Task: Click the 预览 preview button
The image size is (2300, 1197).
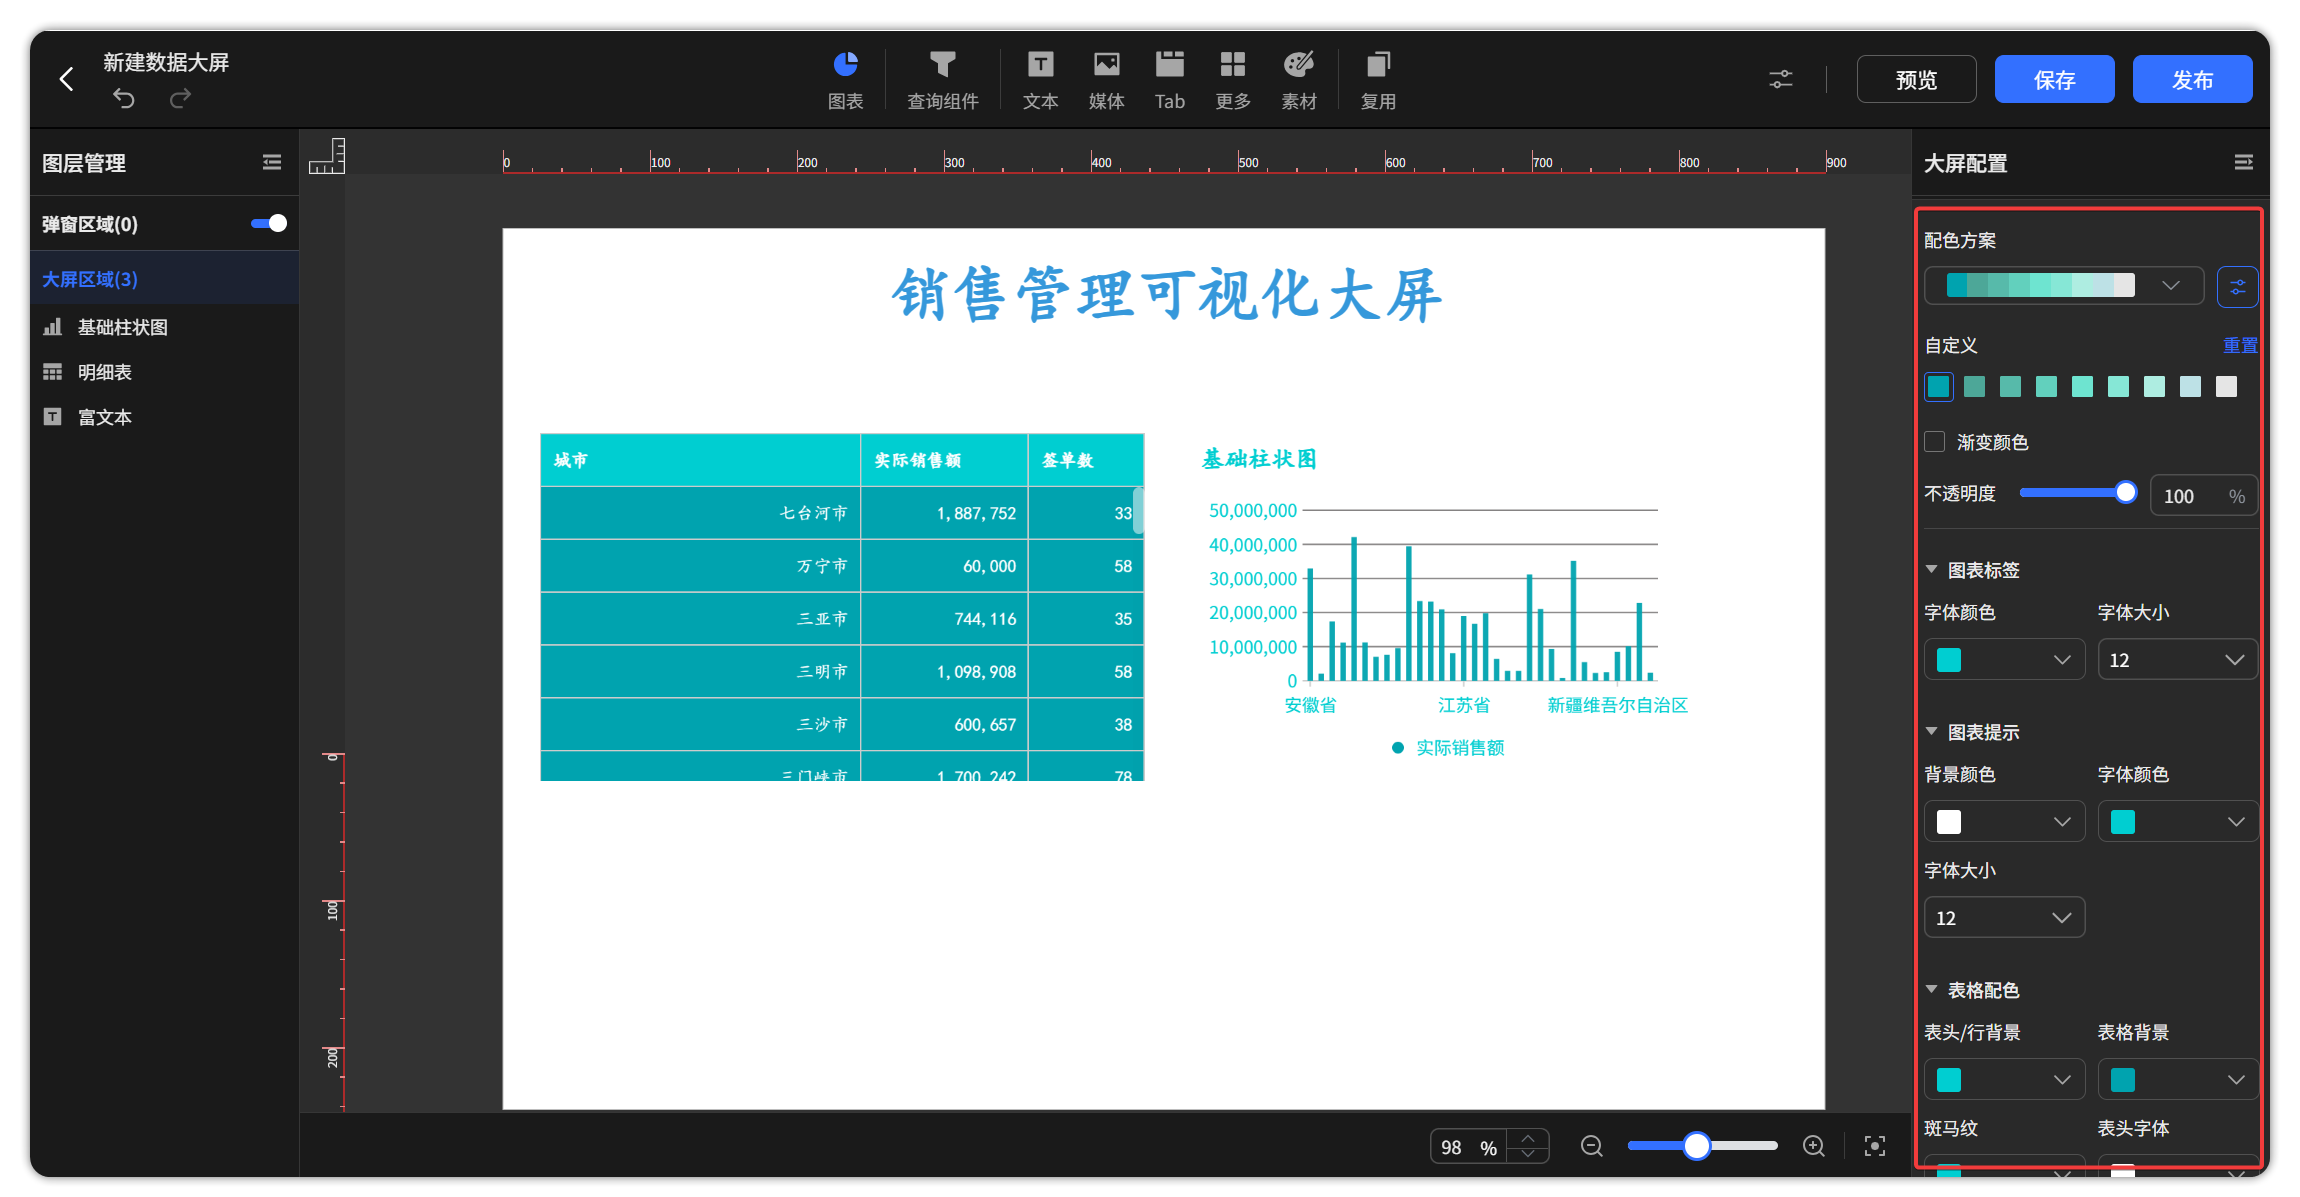Action: coord(1916,79)
